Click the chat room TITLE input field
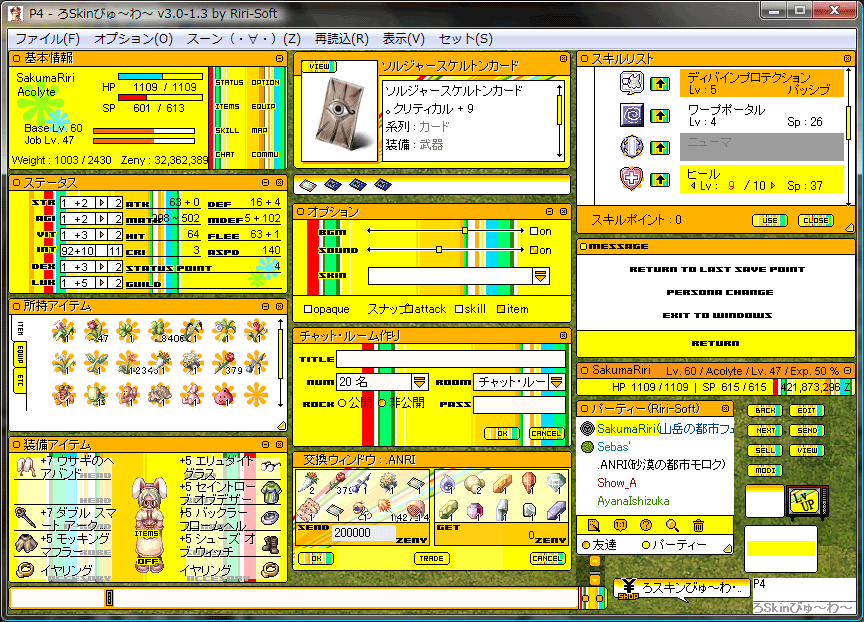Screen dimensions: 864x622 pos(451,359)
